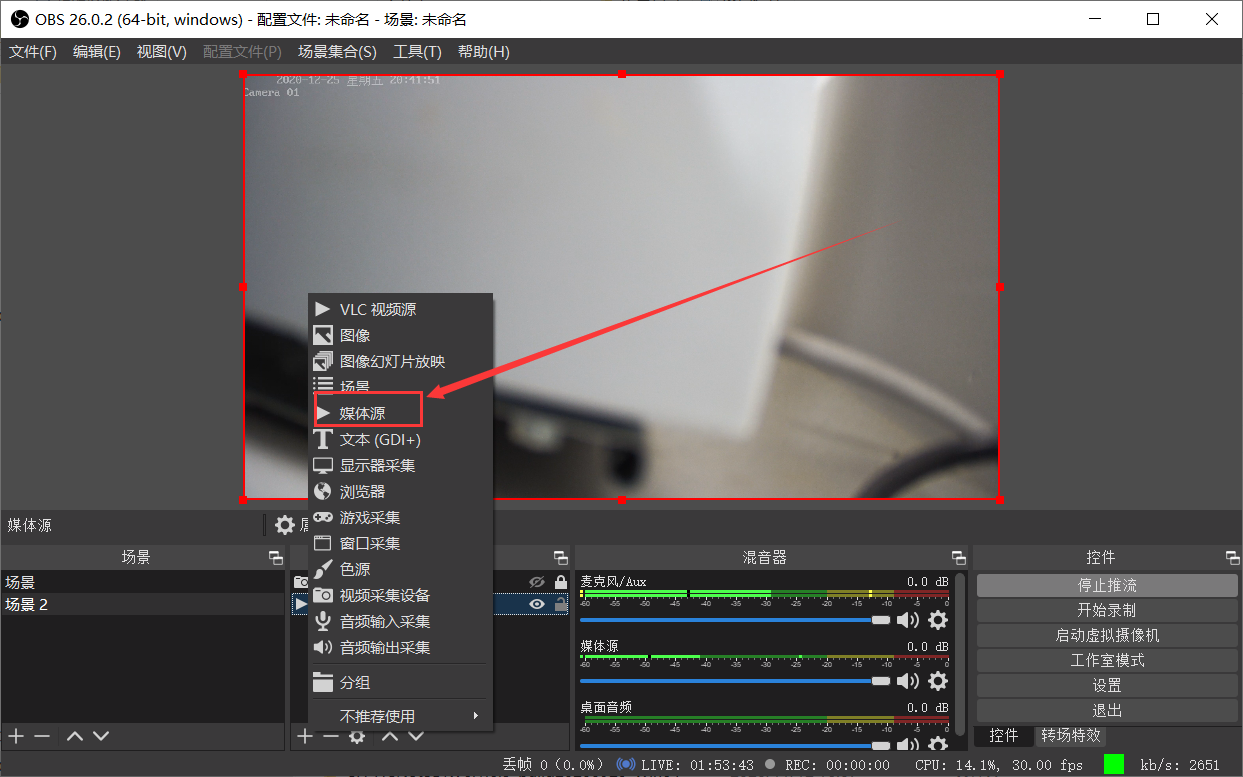Remove selected source with minus icon

[330, 736]
